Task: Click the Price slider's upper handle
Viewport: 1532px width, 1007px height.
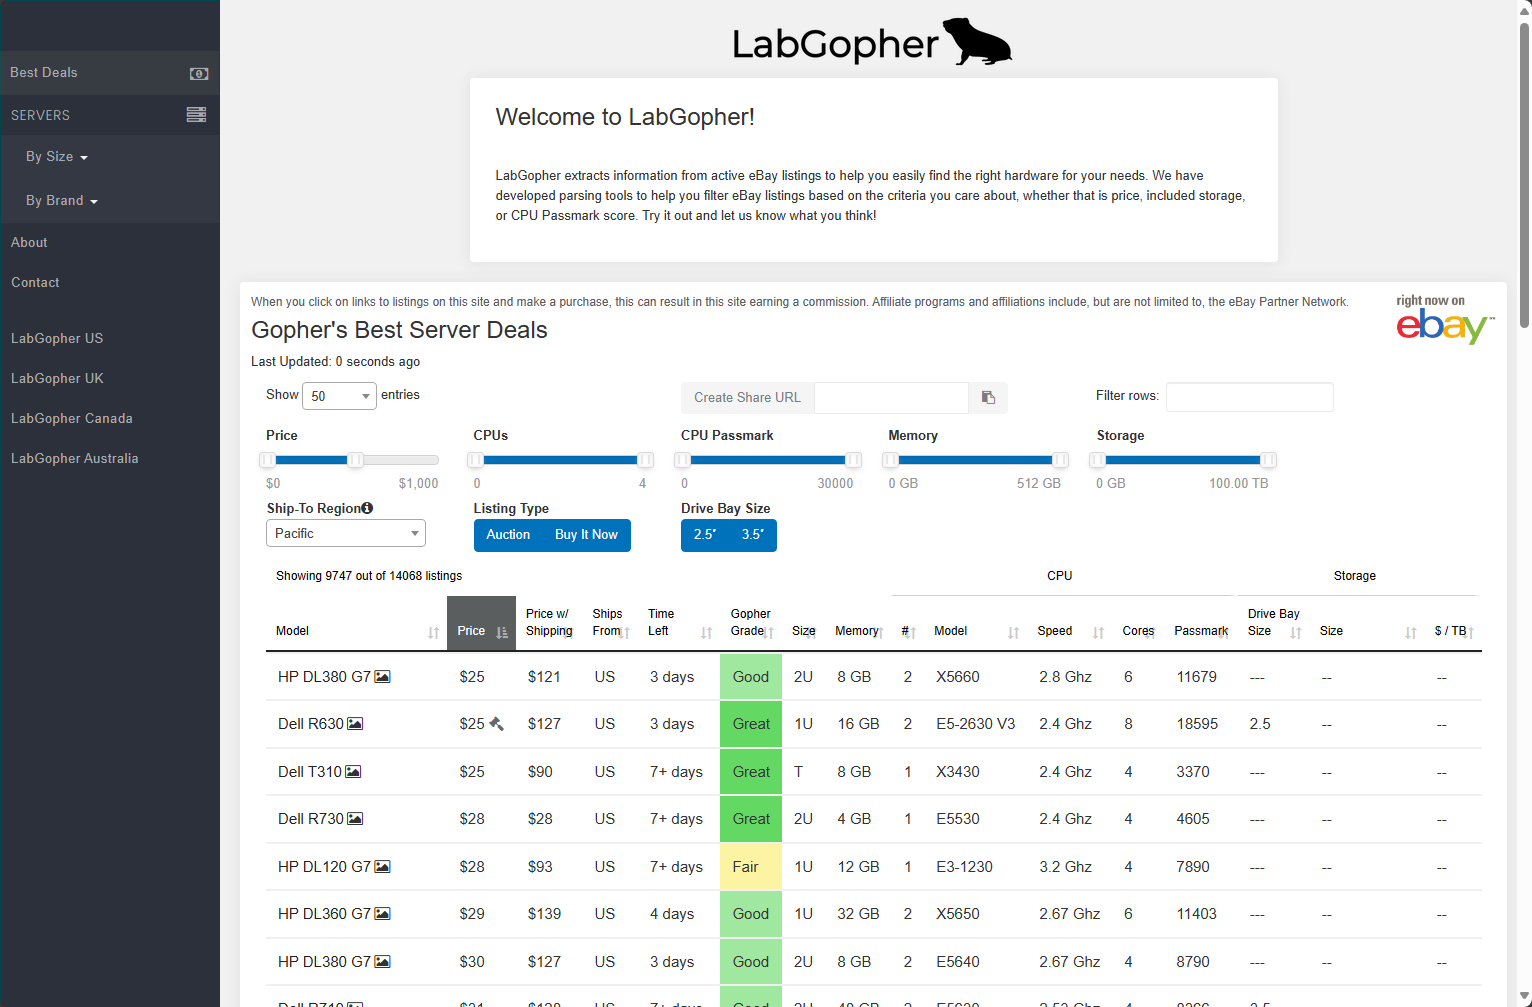Action: [x=355, y=460]
